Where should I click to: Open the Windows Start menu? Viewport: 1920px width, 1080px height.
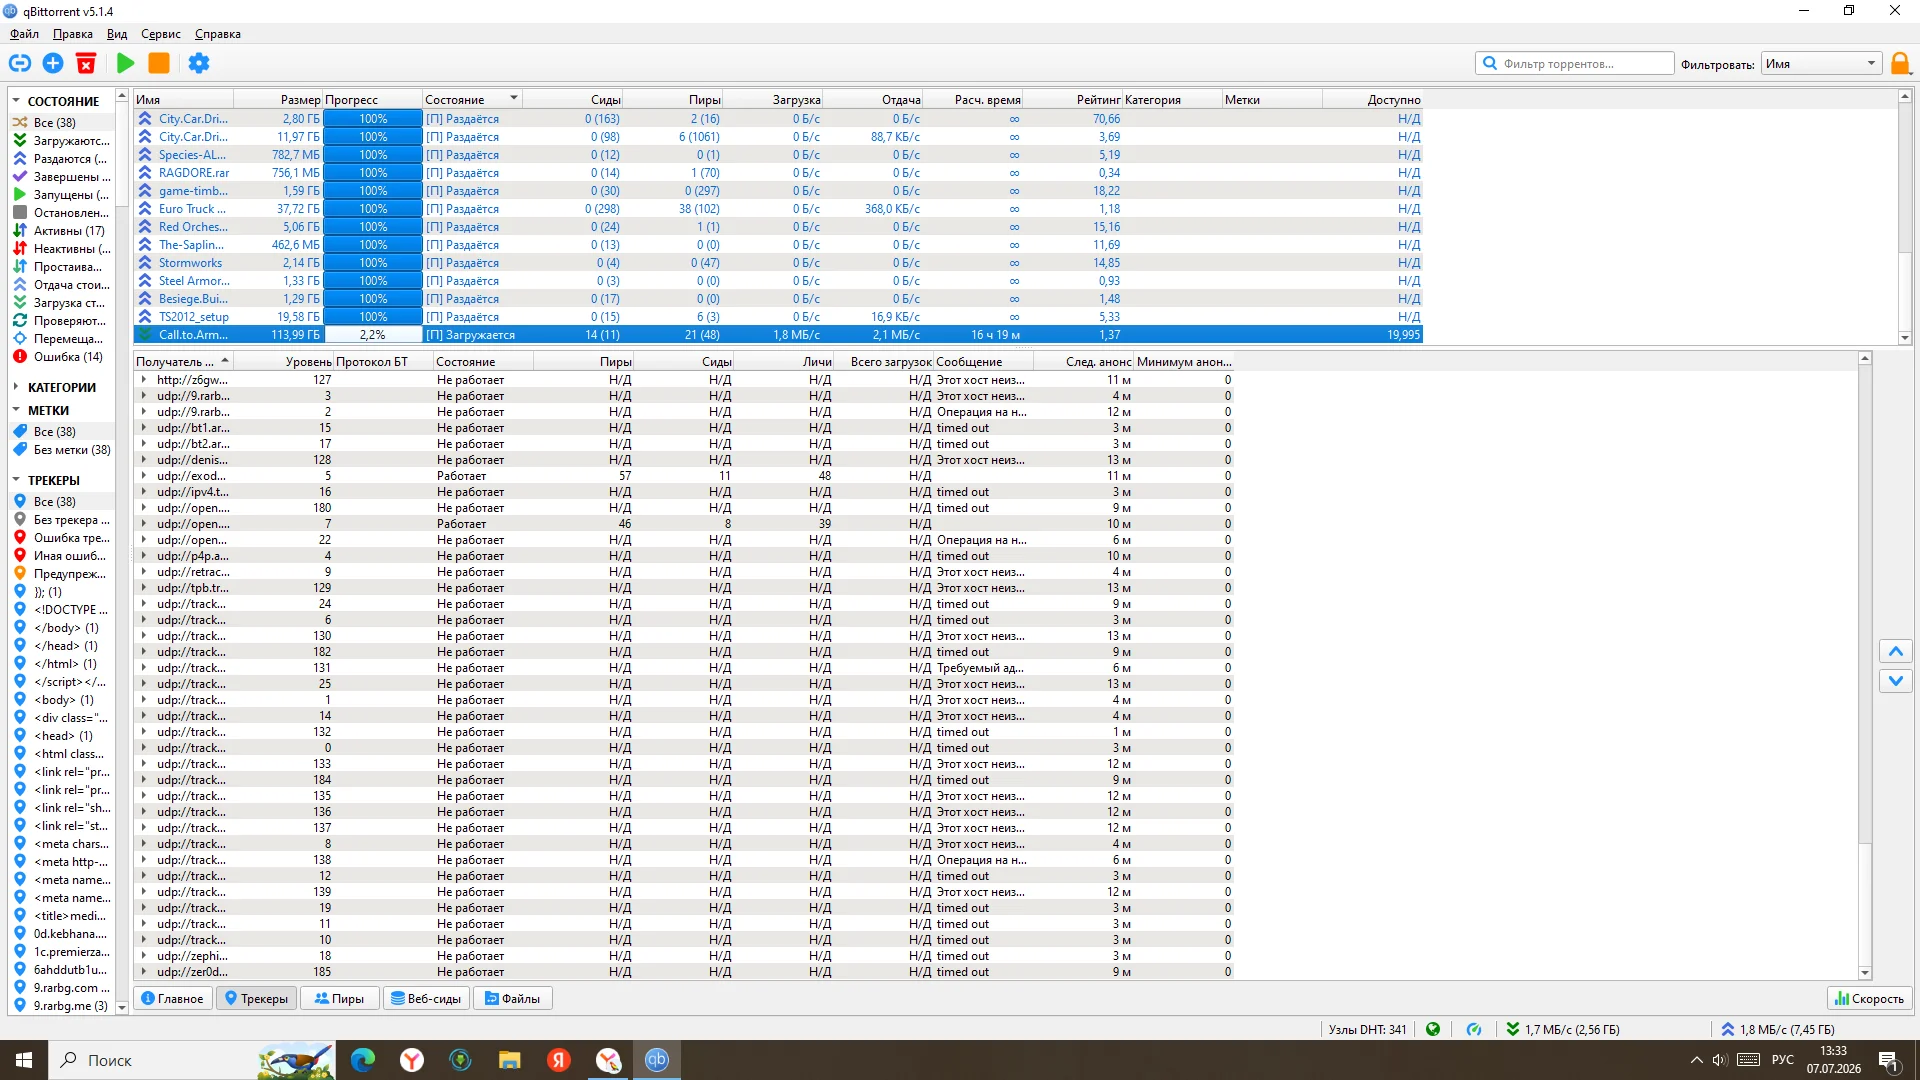click(x=24, y=1060)
